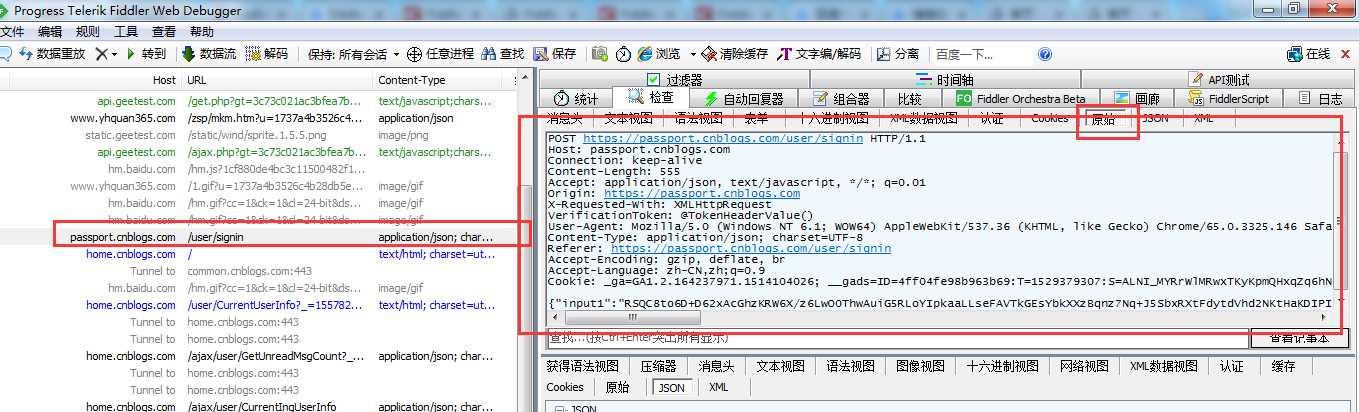Click the 数据重放 (Replay) toolbar button
This screenshot has height=412, width=1359.
[x=52, y=54]
